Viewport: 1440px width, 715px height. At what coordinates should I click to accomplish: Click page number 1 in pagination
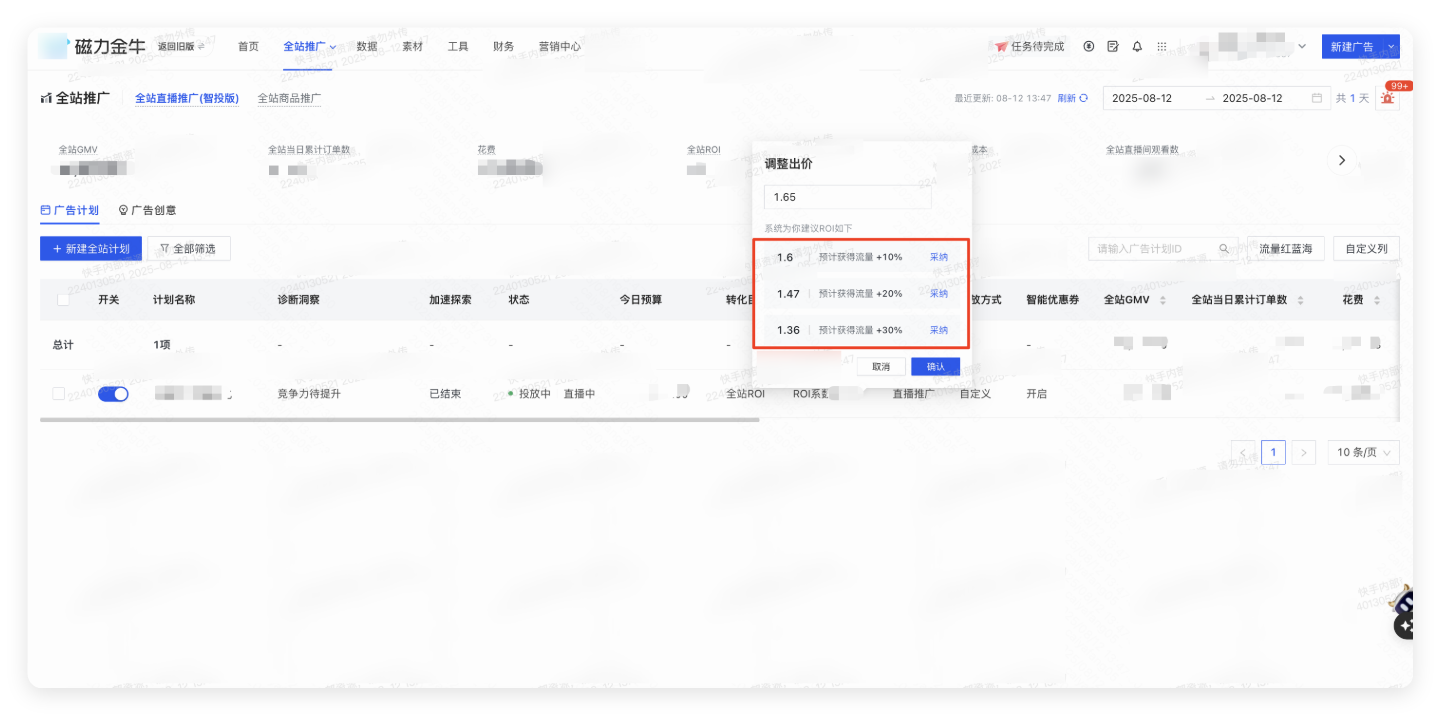pos(1273,452)
